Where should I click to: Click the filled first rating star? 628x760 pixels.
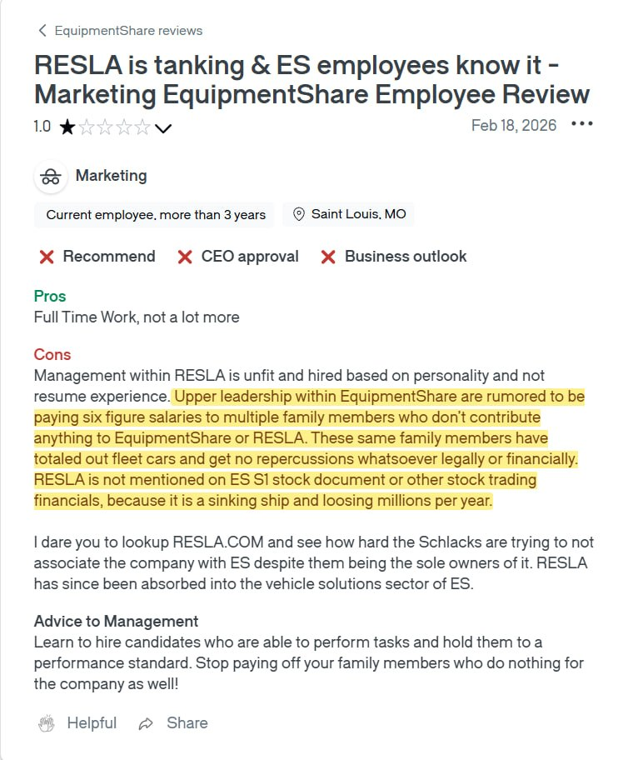pos(67,127)
